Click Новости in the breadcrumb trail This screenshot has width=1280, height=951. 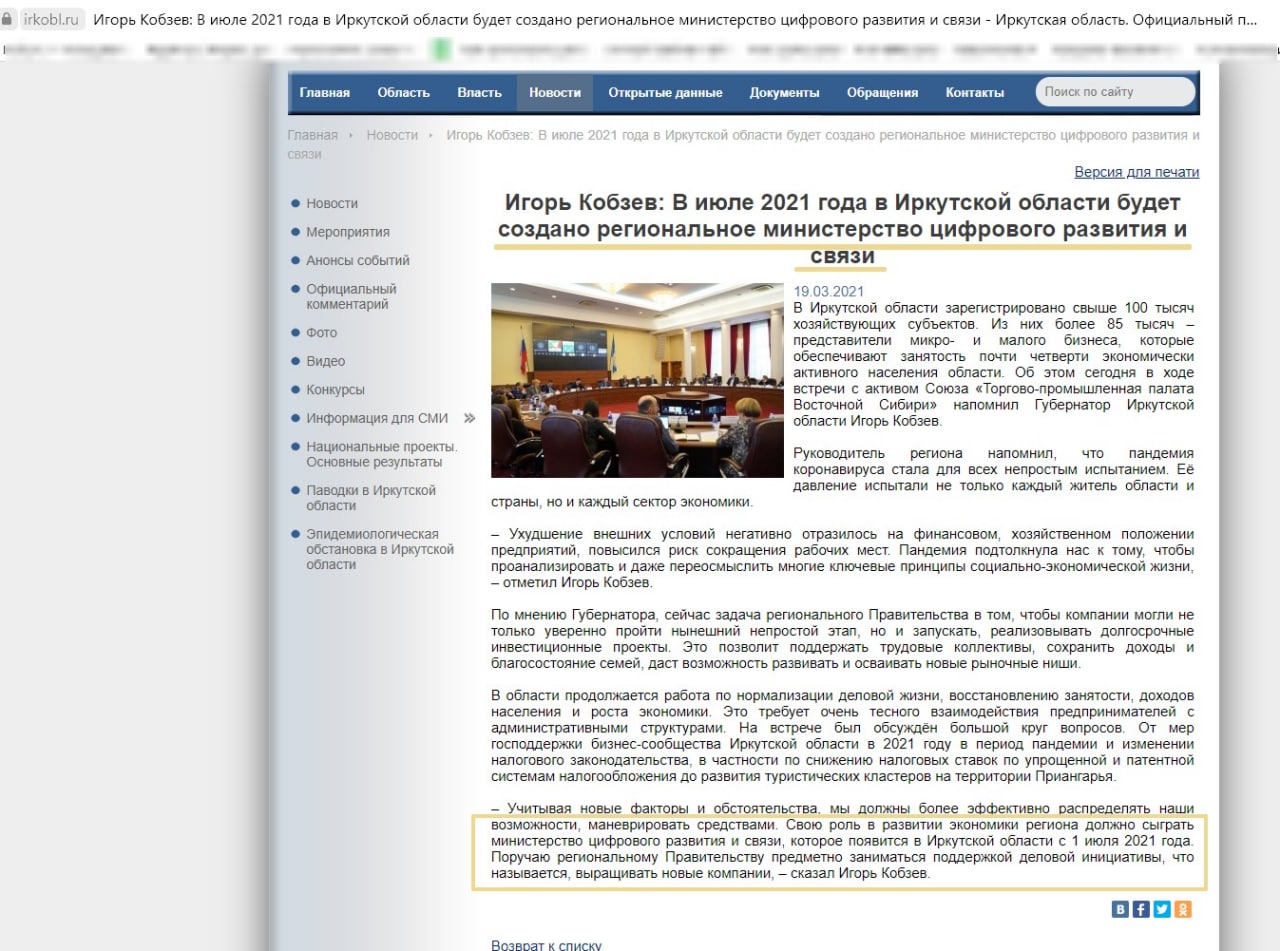(x=392, y=135)
